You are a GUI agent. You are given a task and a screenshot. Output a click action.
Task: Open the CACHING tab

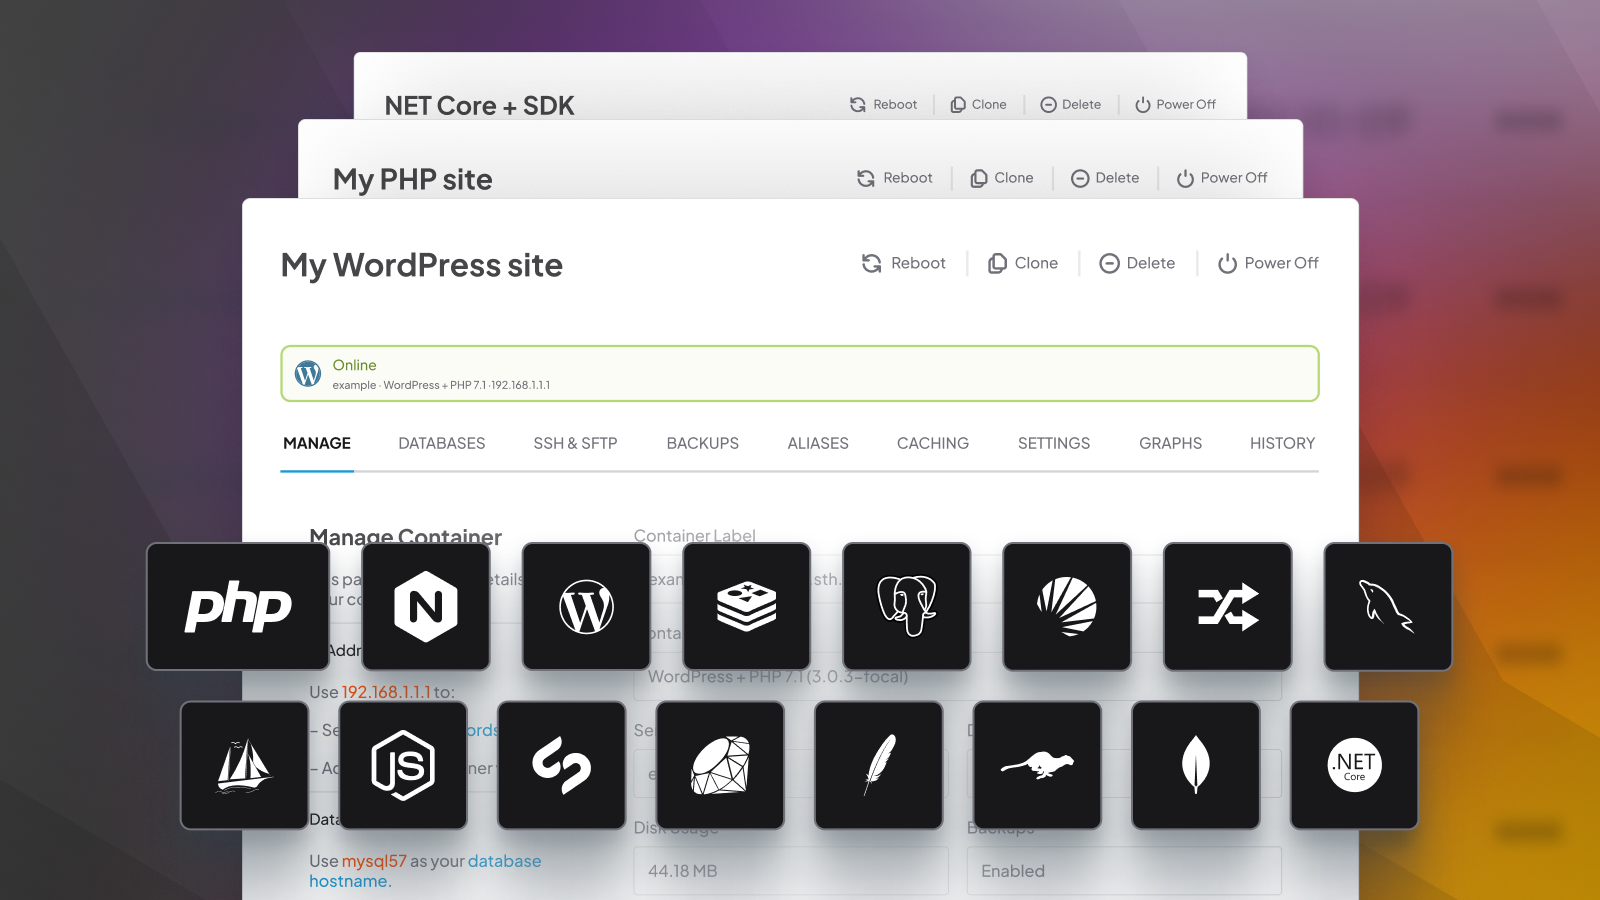pyautogui.click(x=932, y=443)
